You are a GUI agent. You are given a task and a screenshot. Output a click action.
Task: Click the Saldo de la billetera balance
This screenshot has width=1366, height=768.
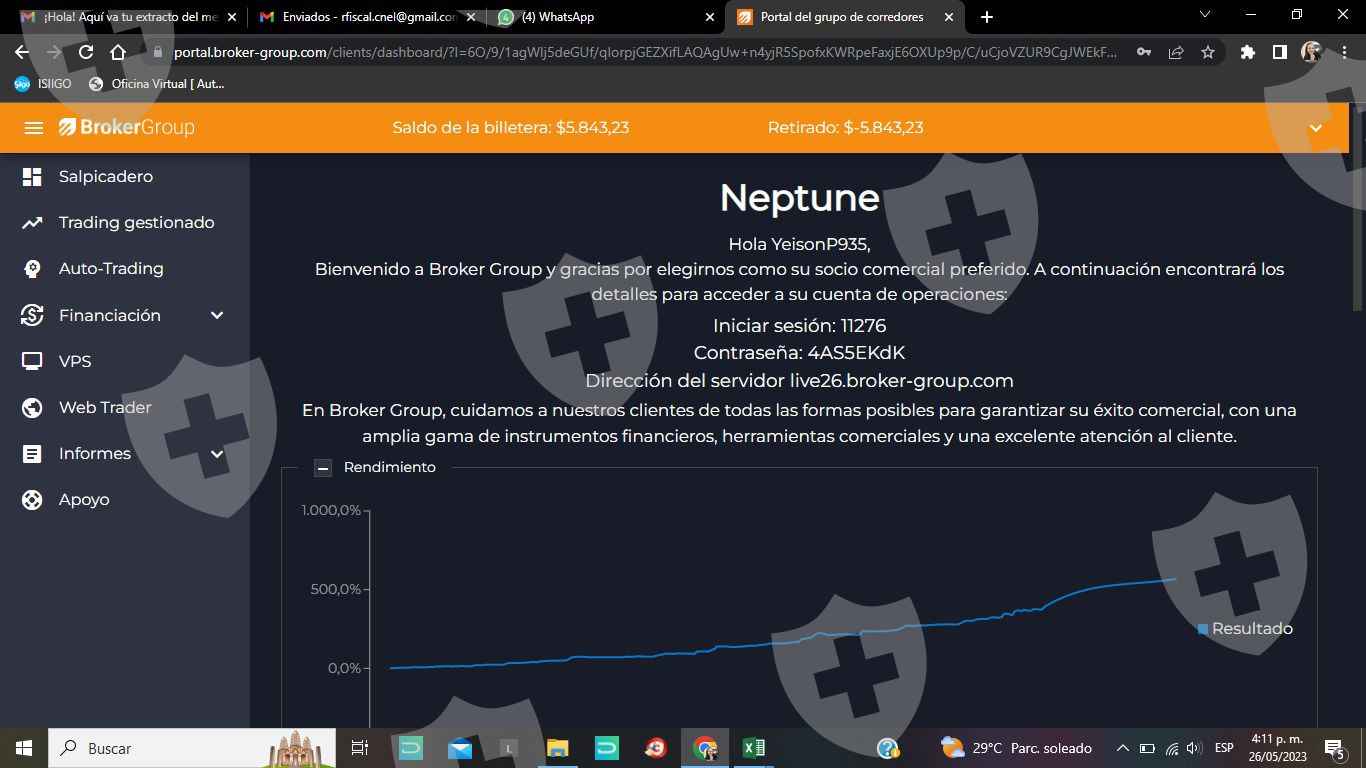click(511, 128)
